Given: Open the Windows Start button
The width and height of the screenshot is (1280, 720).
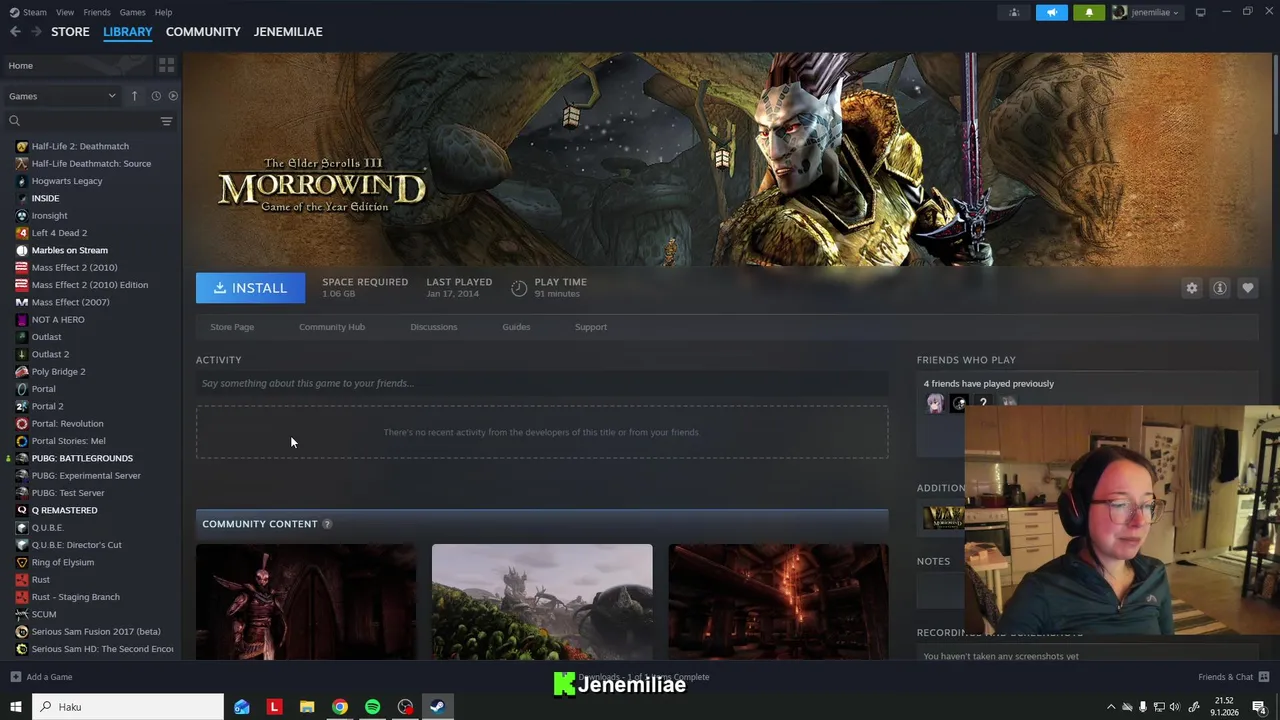Looking at the screenshot, I should point(15,707).
